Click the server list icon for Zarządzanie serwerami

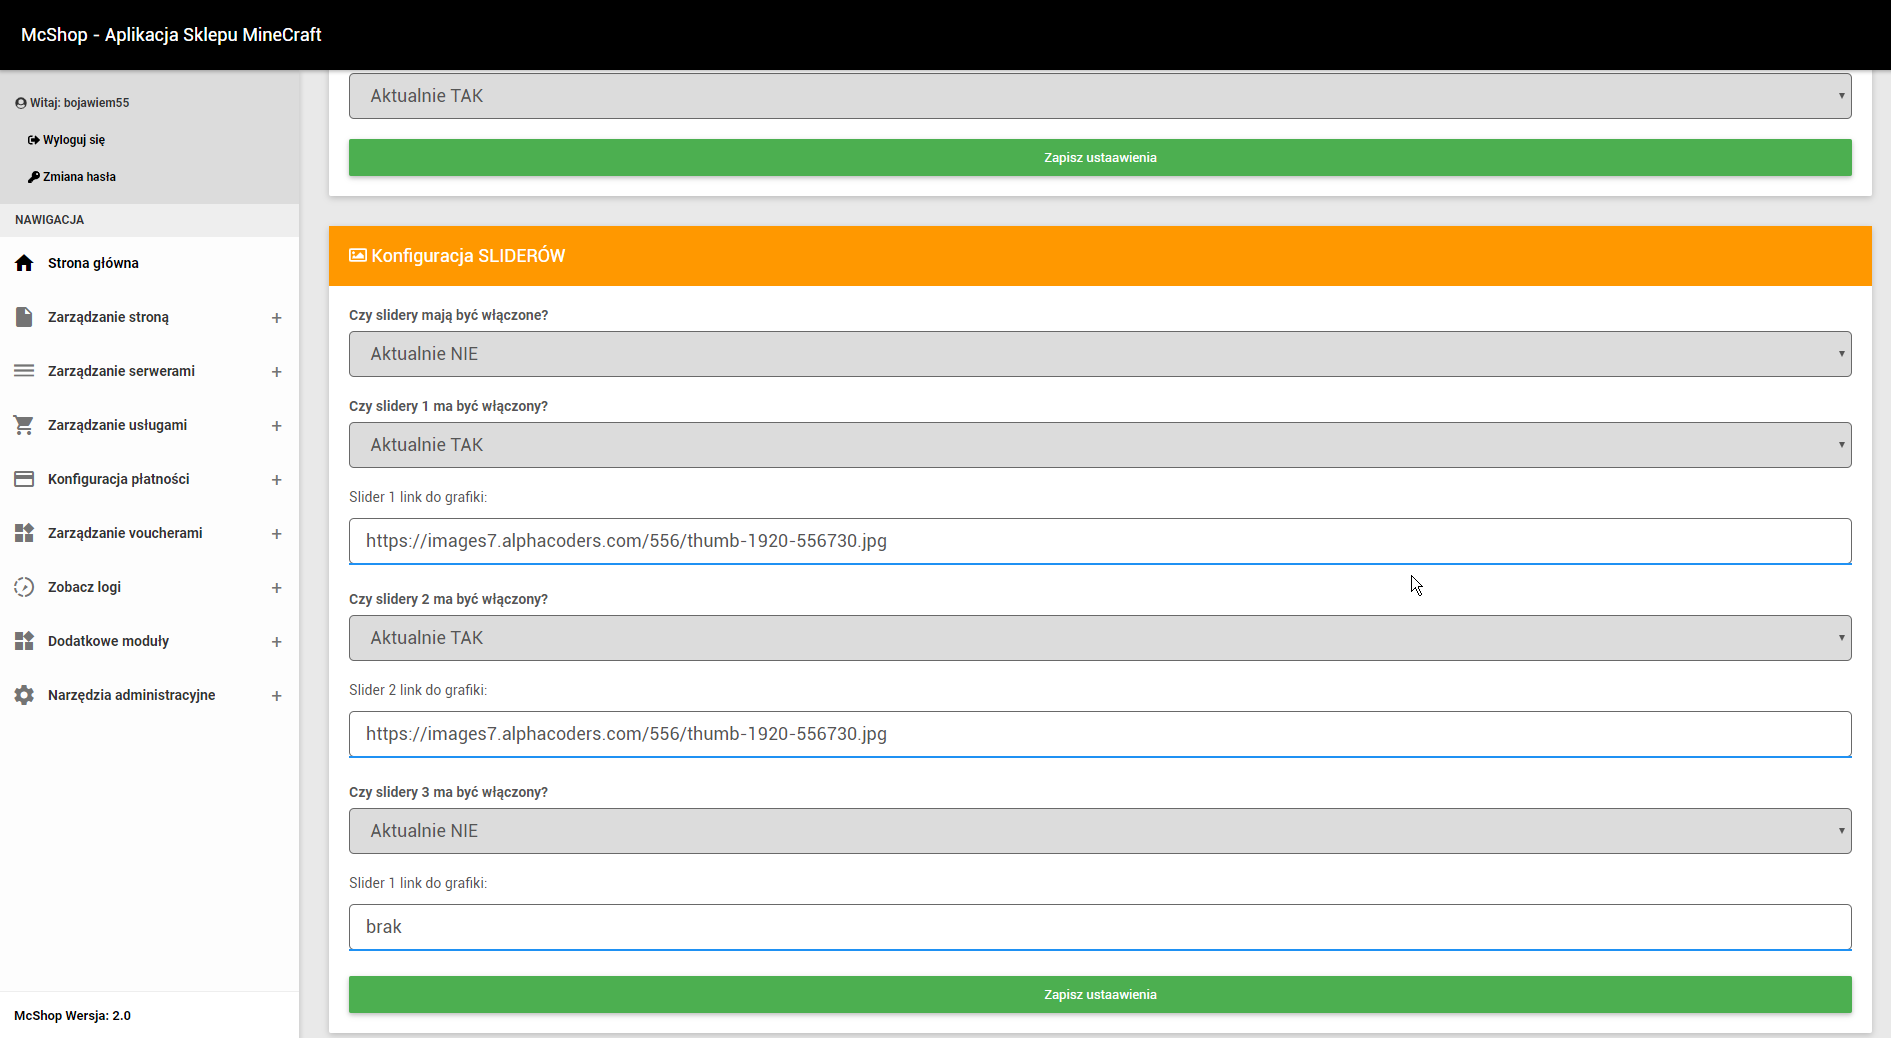click(x=24, y=371)
